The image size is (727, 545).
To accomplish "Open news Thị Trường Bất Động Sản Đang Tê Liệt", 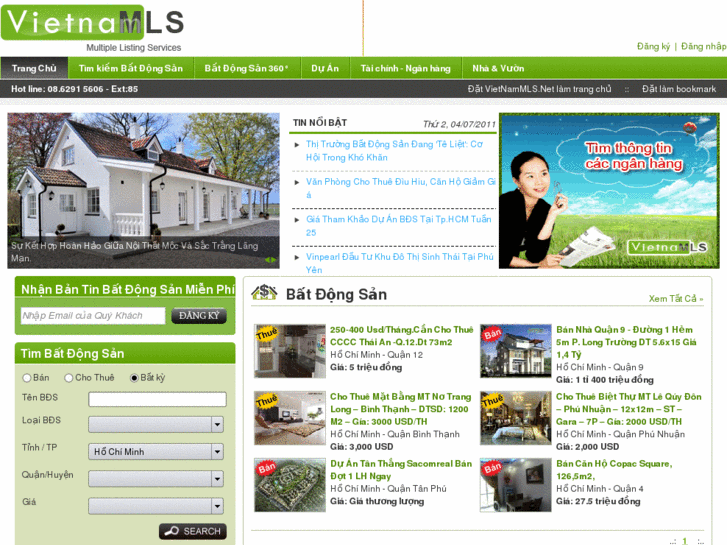I will click(394, 151).
